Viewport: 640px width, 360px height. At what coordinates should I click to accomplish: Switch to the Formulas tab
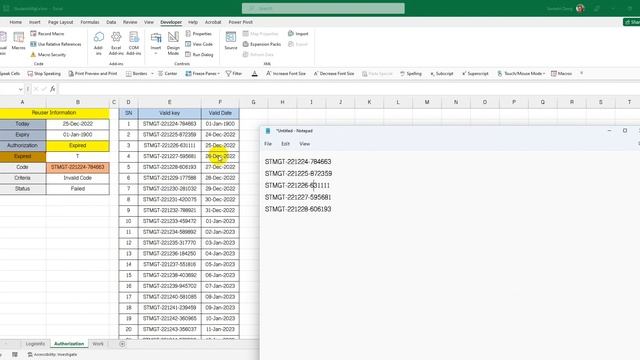(90, 22)
